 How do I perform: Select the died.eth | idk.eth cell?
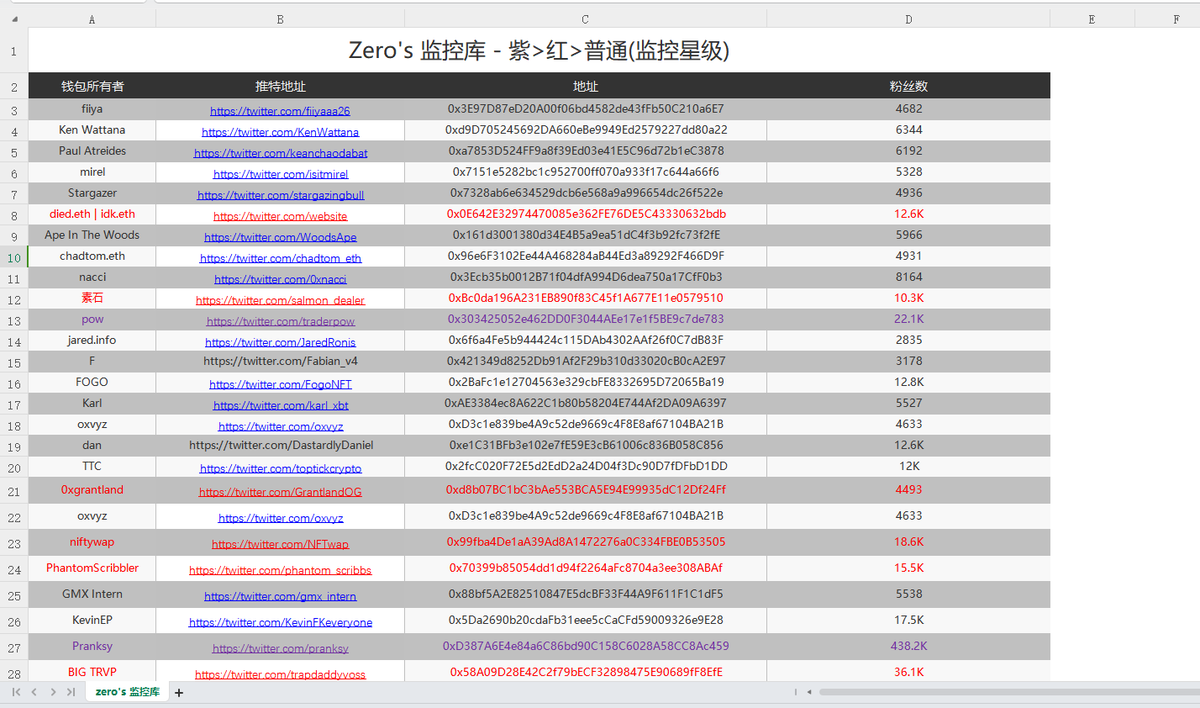pyautogui.click(x=92, y=214)
